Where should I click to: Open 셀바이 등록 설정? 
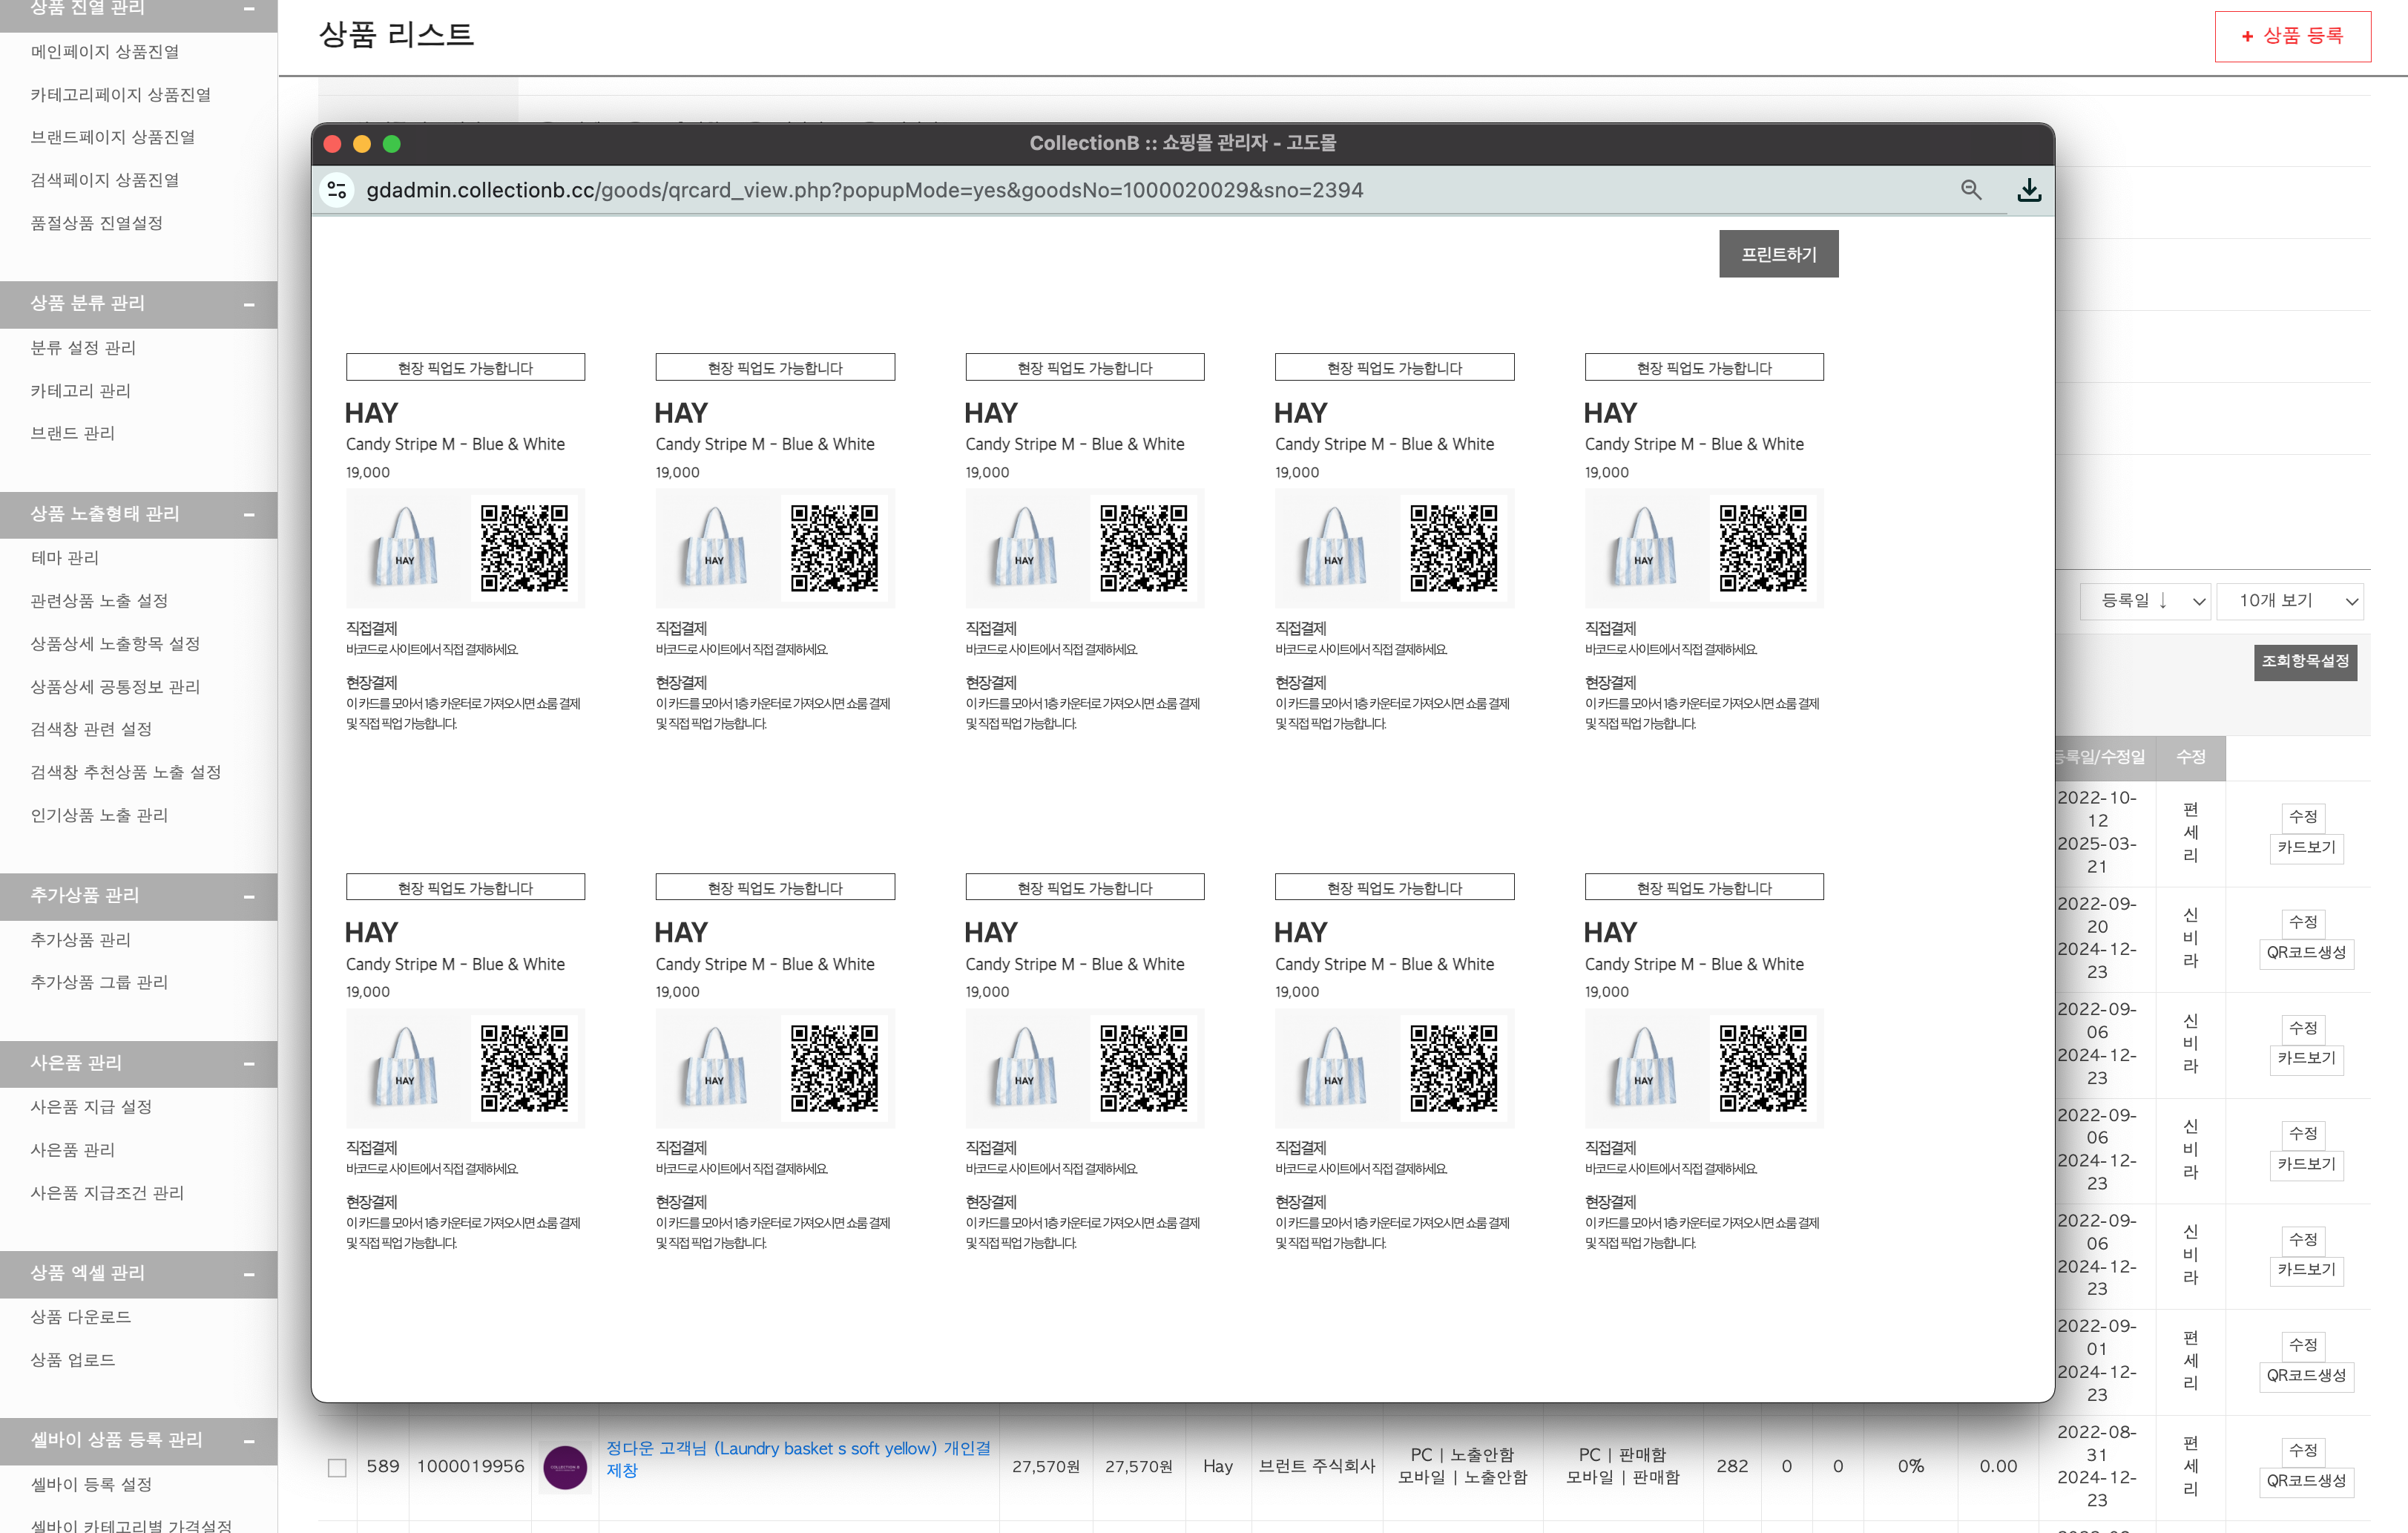[91, 1485]
